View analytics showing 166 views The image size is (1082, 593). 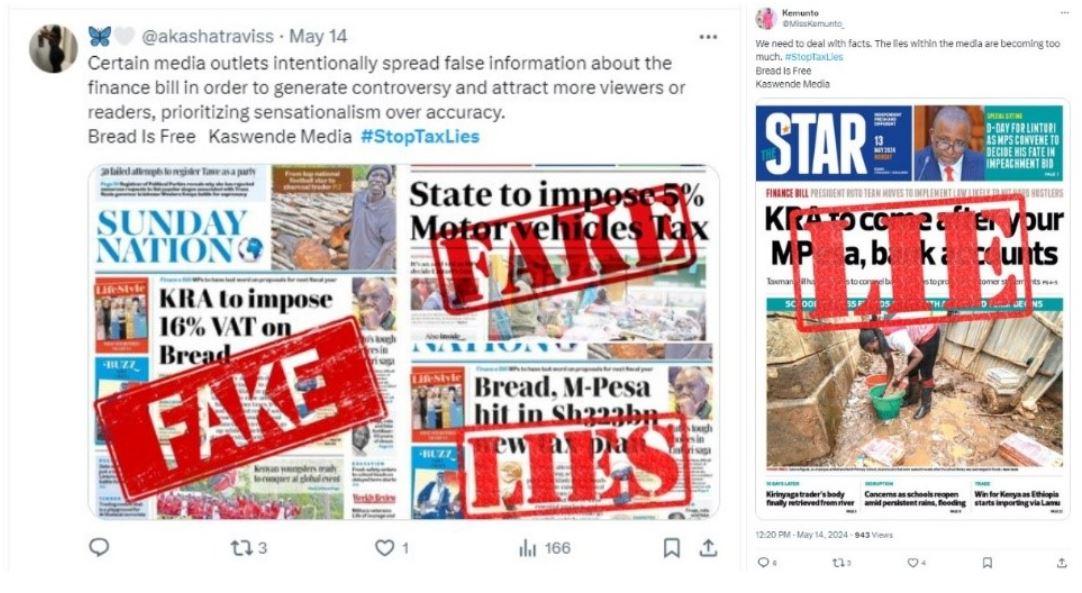(x=544, y=548)
